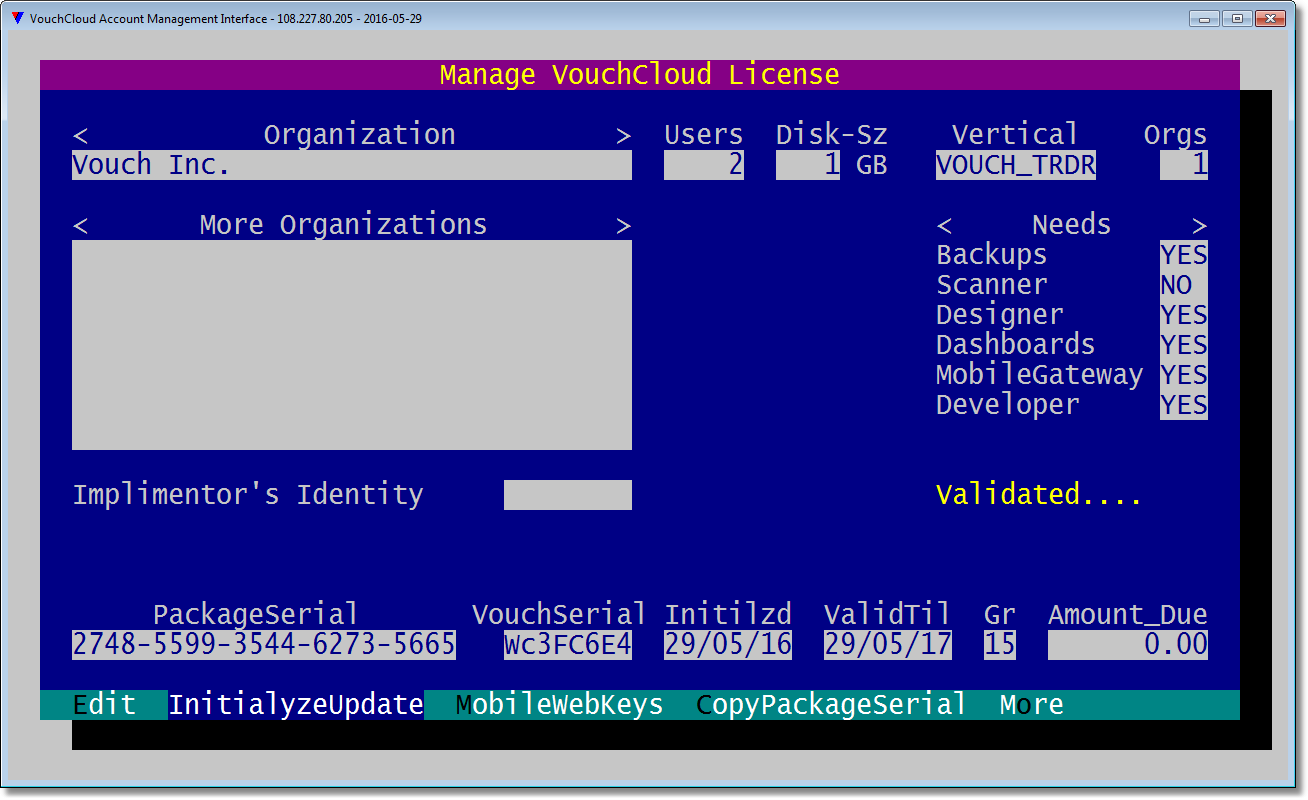Click the Validated.... status text
Screen dimensions: 1308x800
1039,495
